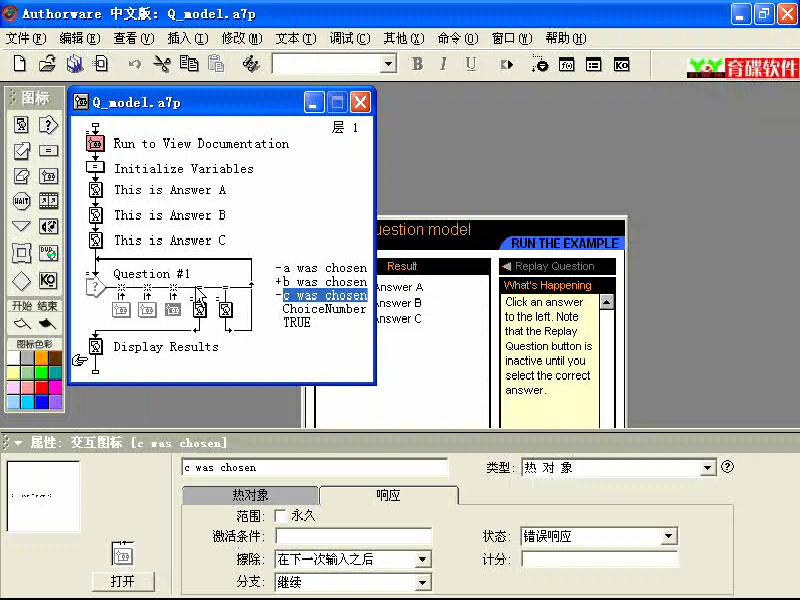Select the Initialize Variables calculation icon

click(x=95, y=167)
